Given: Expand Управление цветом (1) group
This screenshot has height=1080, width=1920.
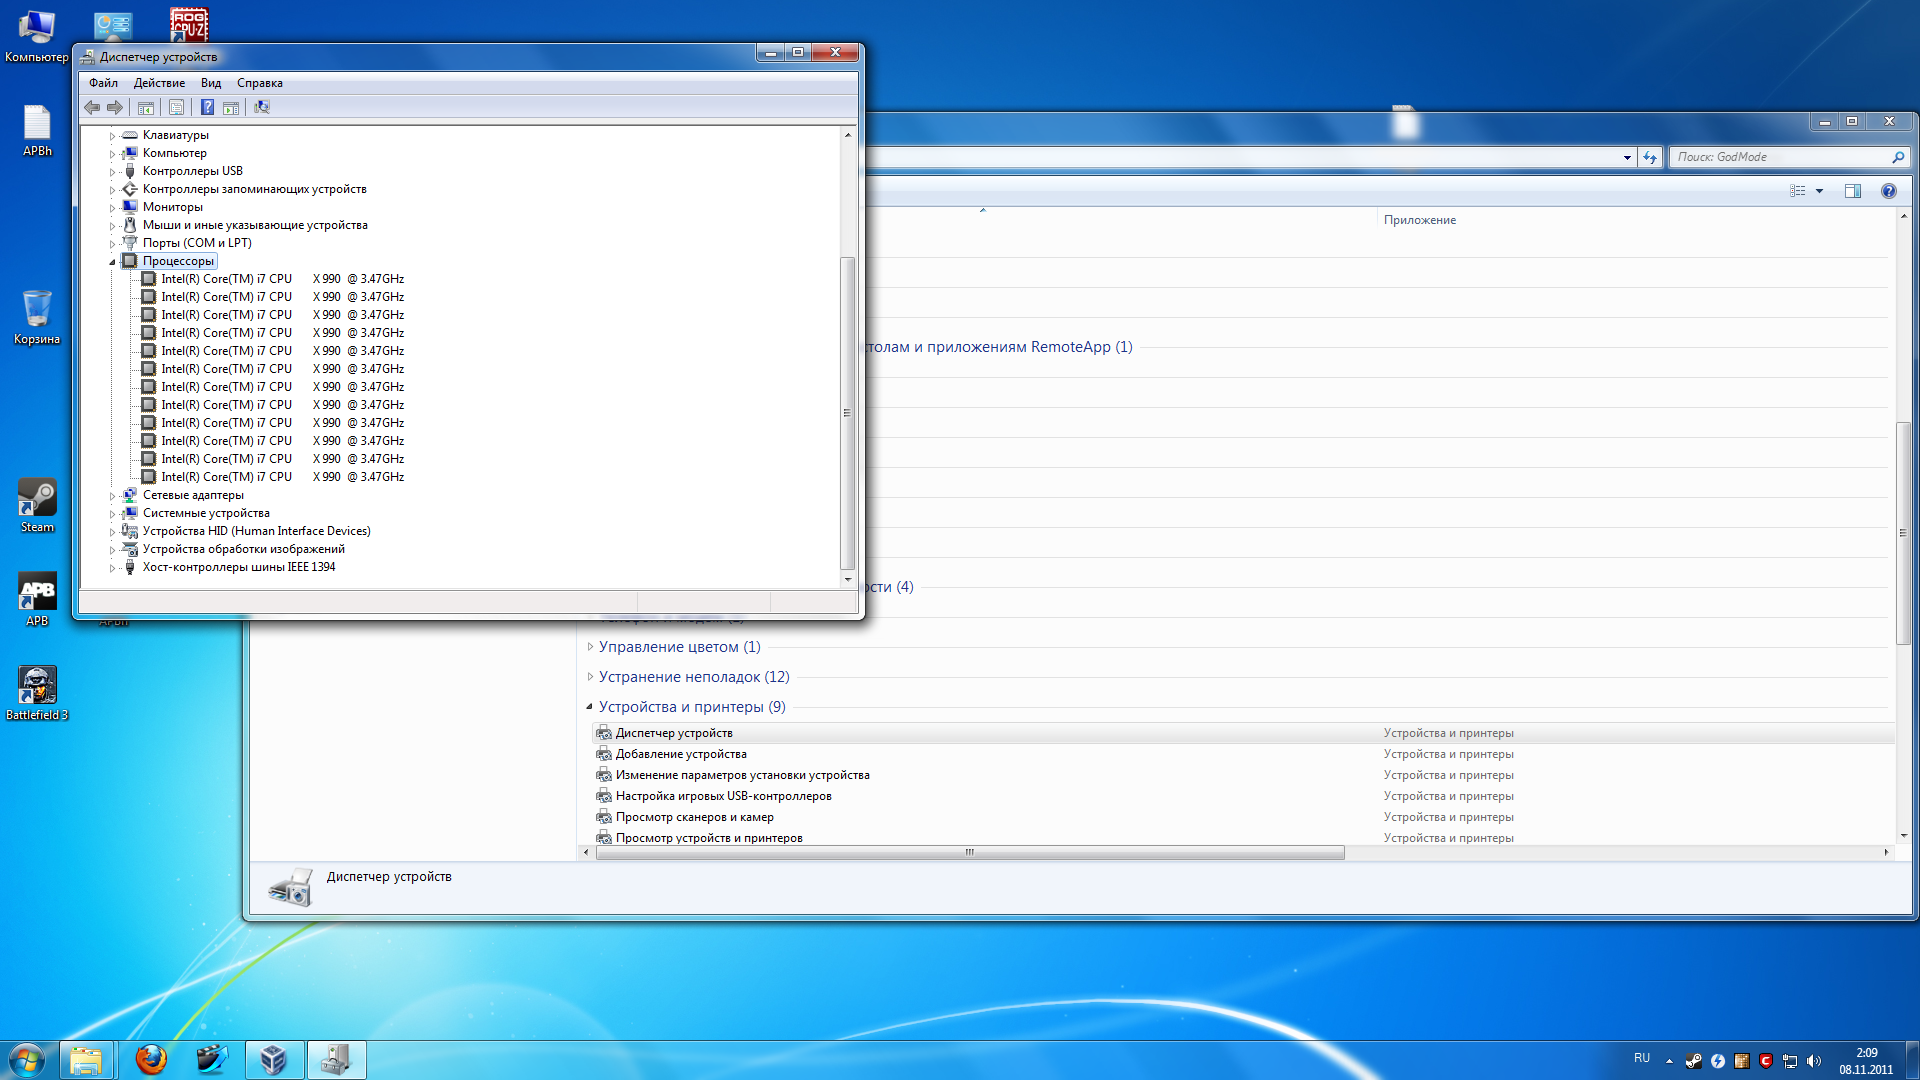Looking at the screenshot, I should click(x=590, y=647).
